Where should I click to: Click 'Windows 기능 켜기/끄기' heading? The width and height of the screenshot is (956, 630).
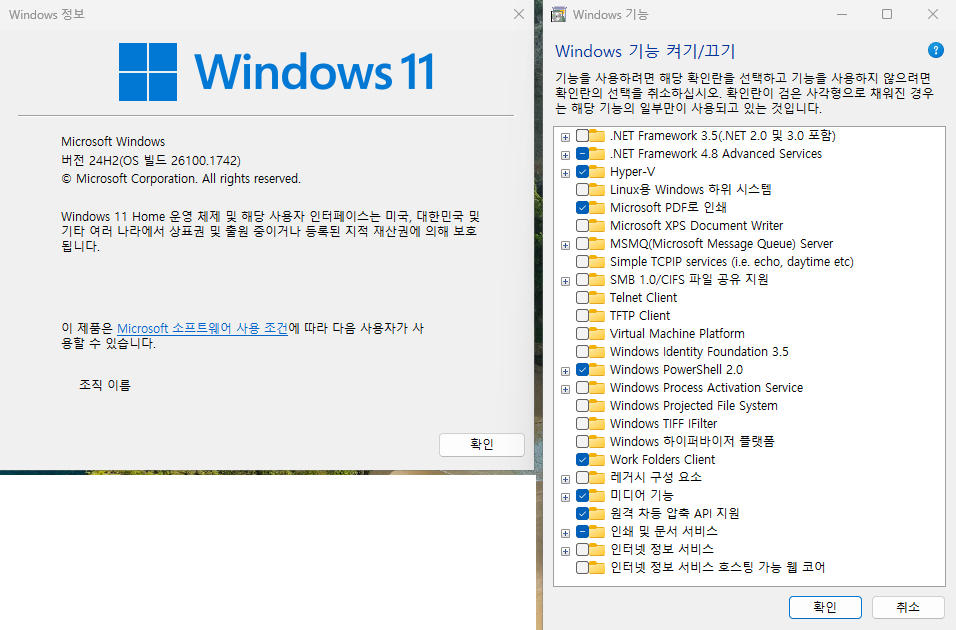click(x=645, y=51)
